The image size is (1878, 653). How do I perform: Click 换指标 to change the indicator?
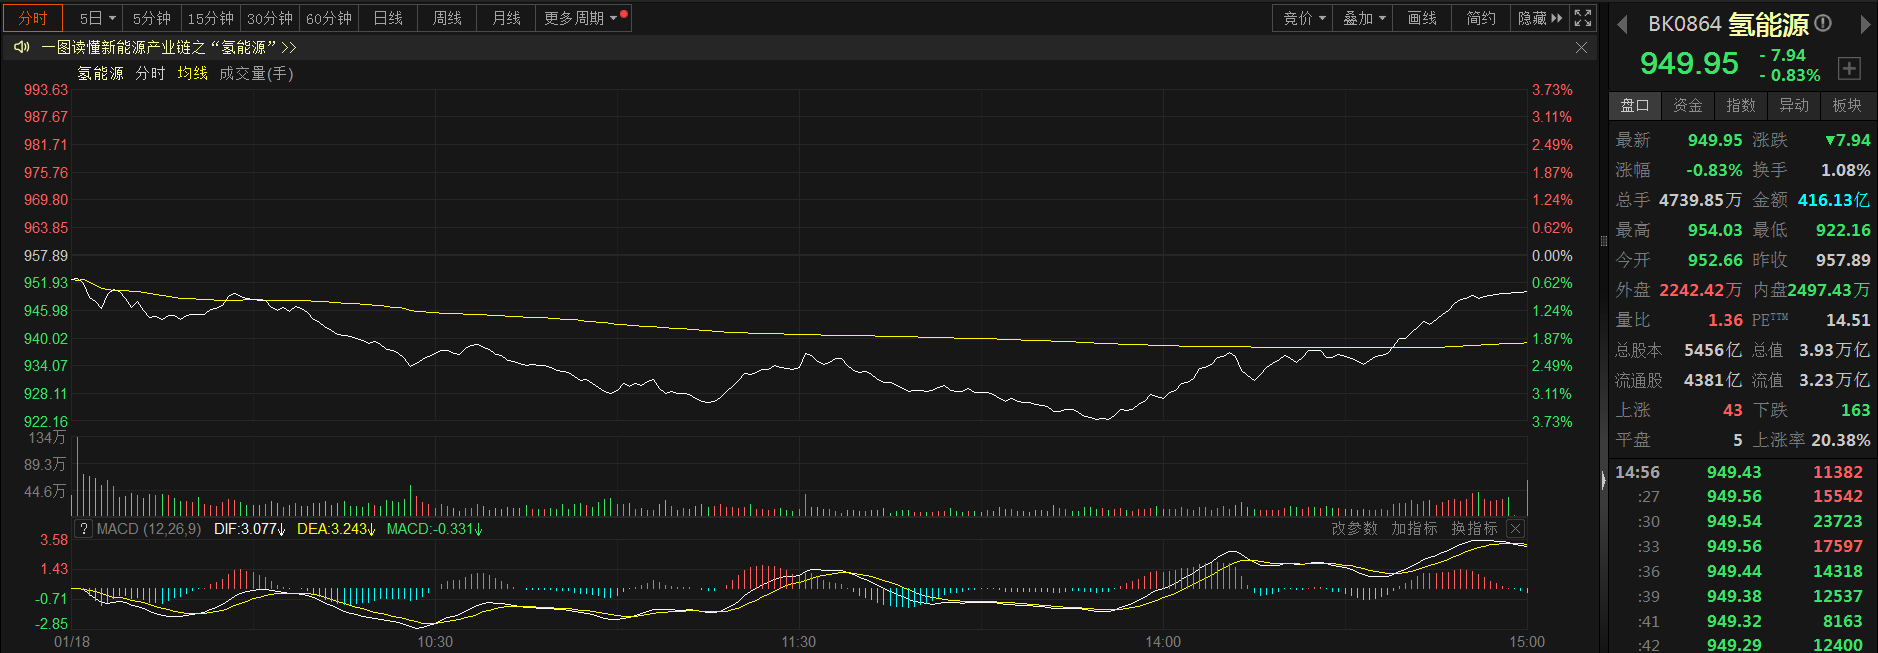(1474, 529)
